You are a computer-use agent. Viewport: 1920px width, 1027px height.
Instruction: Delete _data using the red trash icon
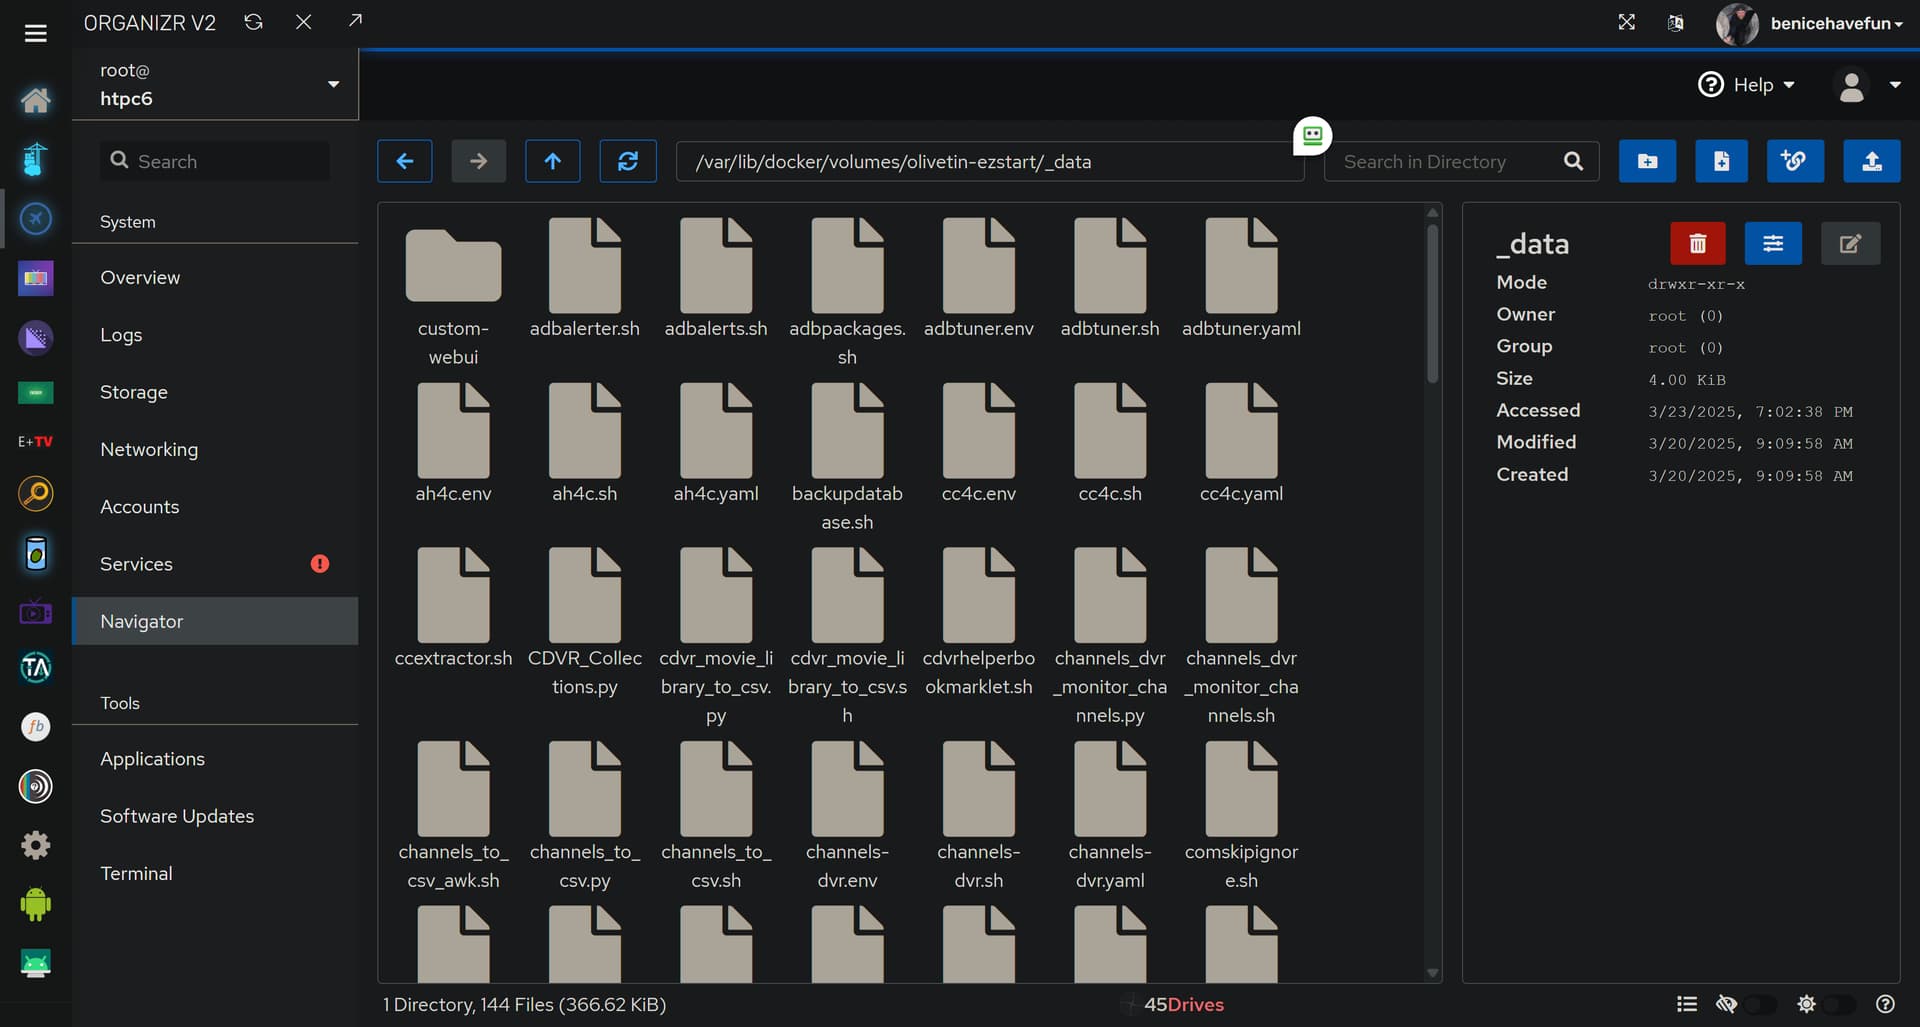tap(1697, 243)
